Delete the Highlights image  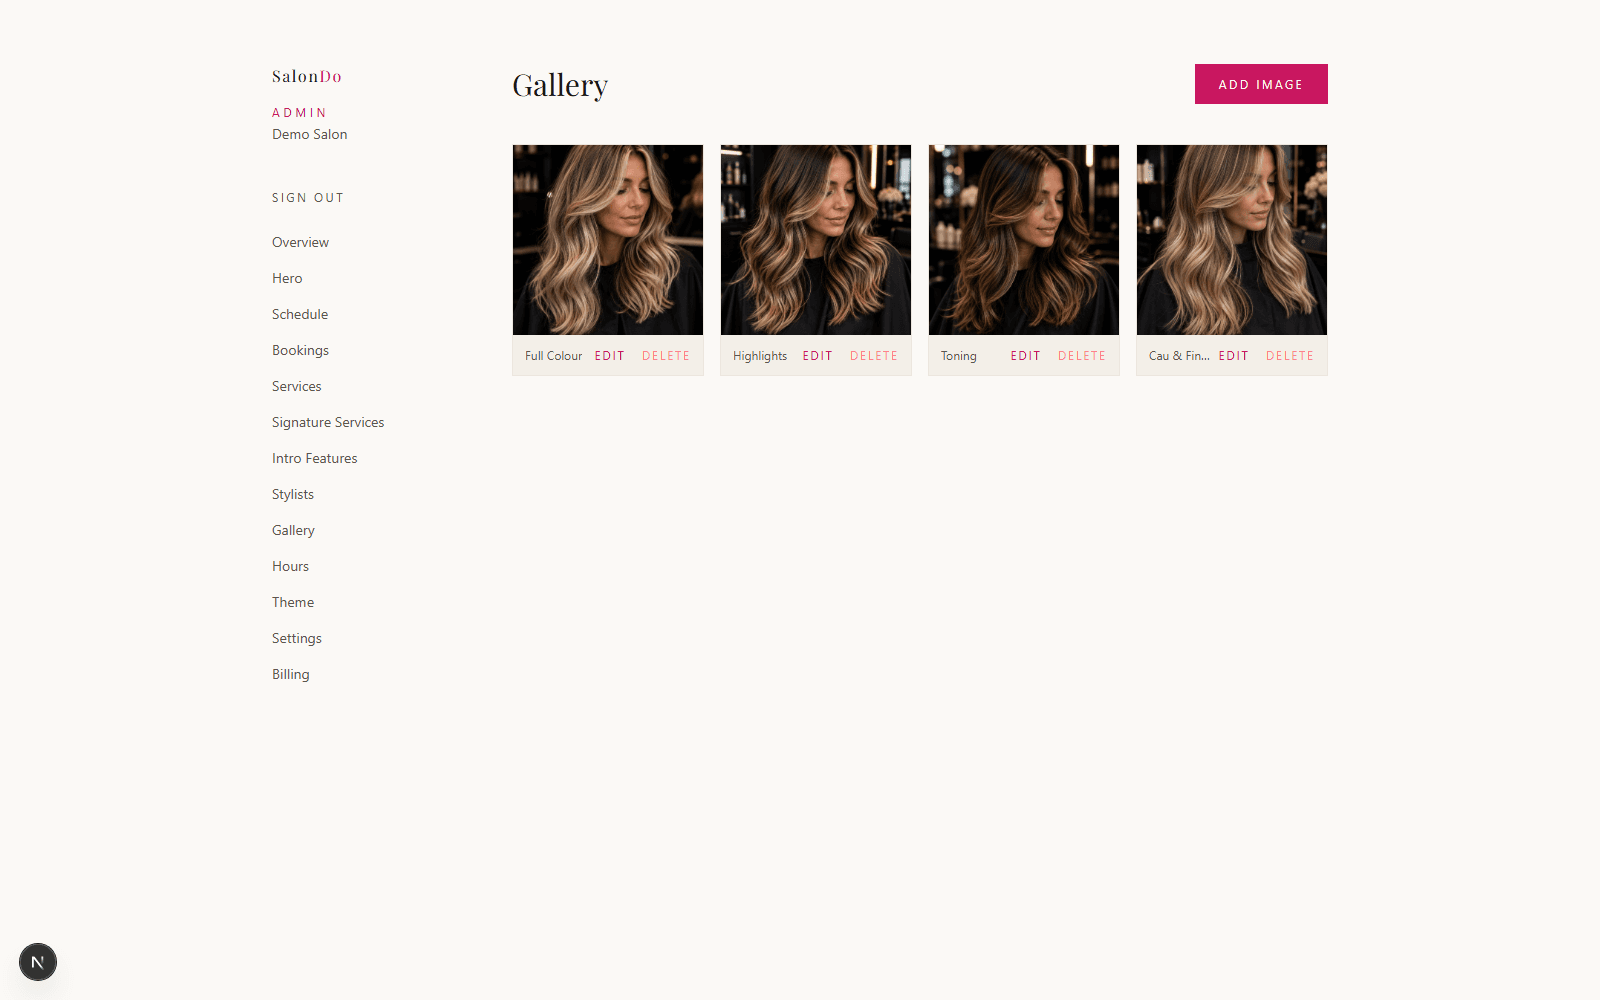click(x=874, y=356)
